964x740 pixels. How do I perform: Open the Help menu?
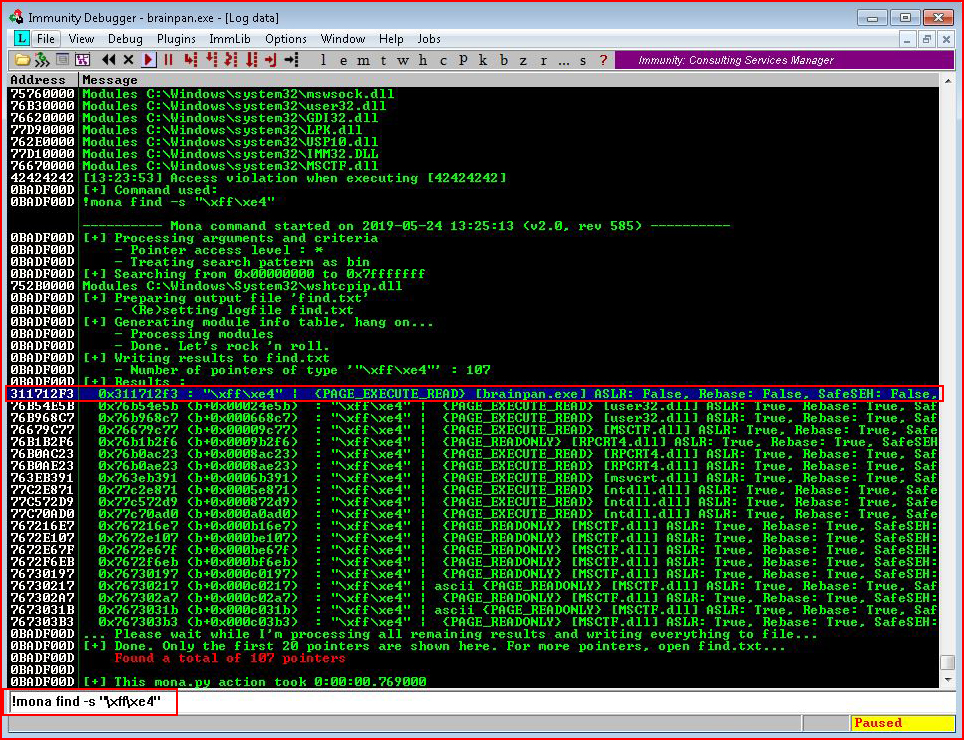391,39
